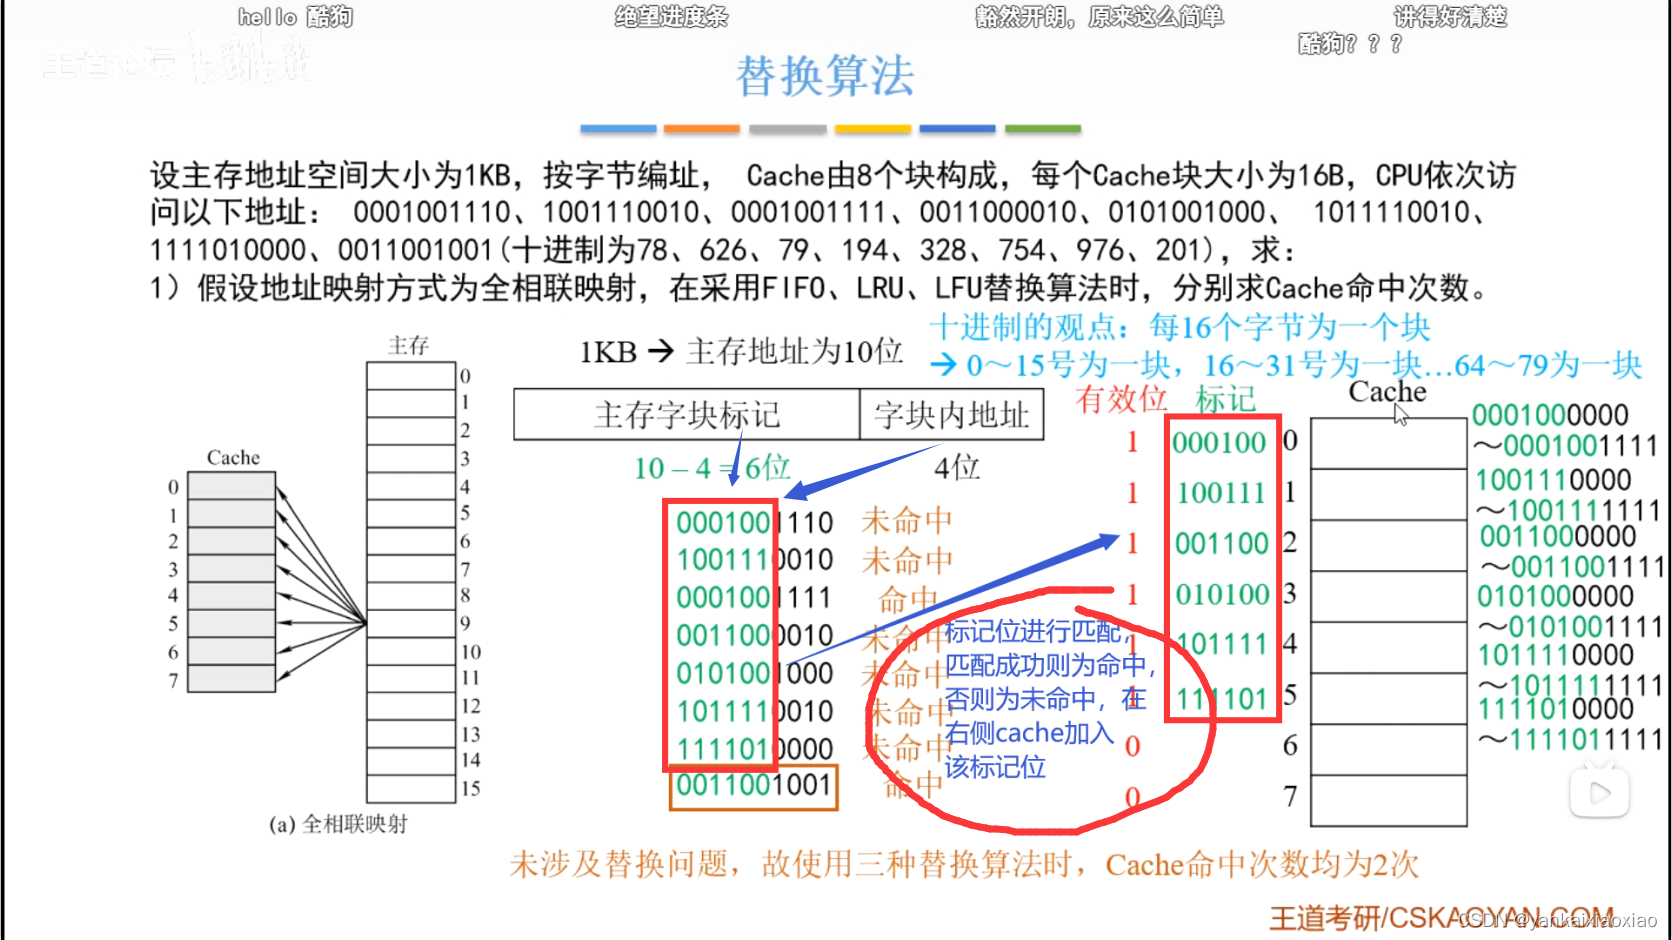
Task: Click the orange conclusion line 未涉及替换问题
Action: [963, 864]
